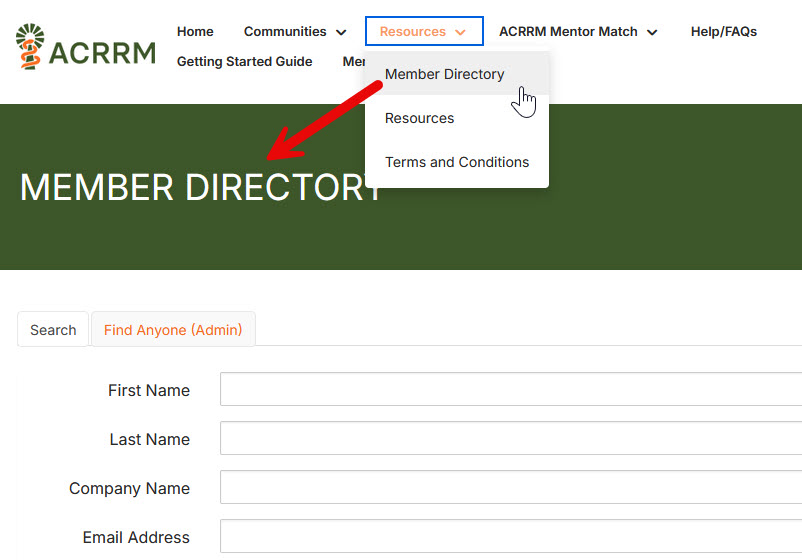
Task: Select Member Directory from the dropdown
Action: click(x=457, y=74)
